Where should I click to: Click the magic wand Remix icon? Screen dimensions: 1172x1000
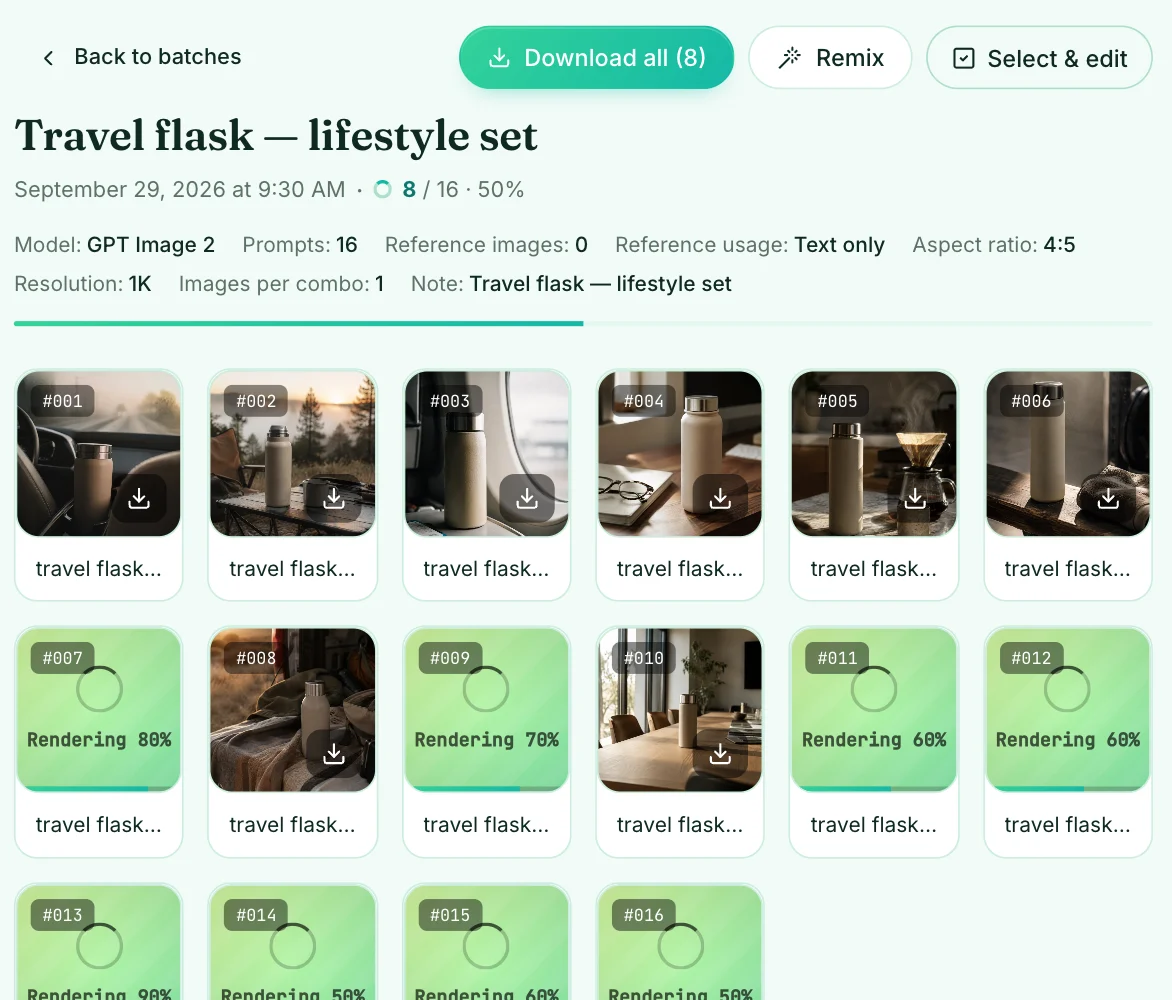[x=789, y=58]
